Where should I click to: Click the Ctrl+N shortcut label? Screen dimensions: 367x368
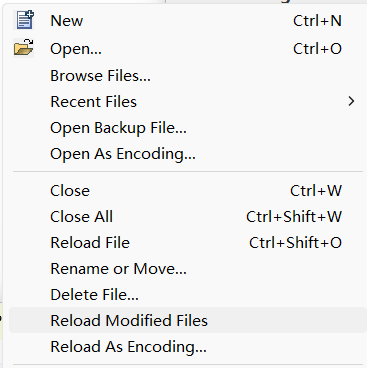(317, 21)
